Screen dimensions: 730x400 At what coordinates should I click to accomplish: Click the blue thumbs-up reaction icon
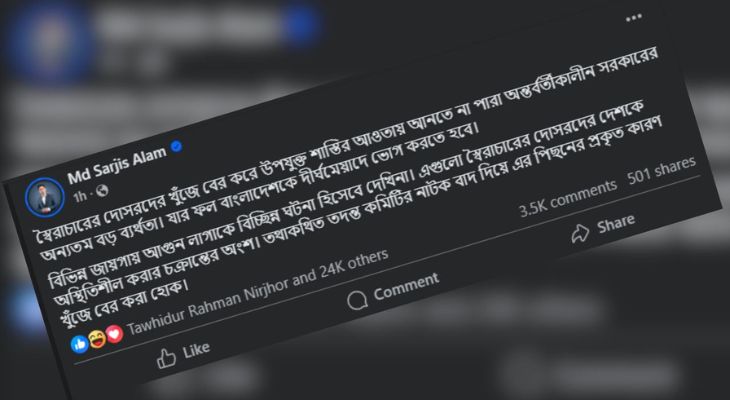(x=80, y=344)
